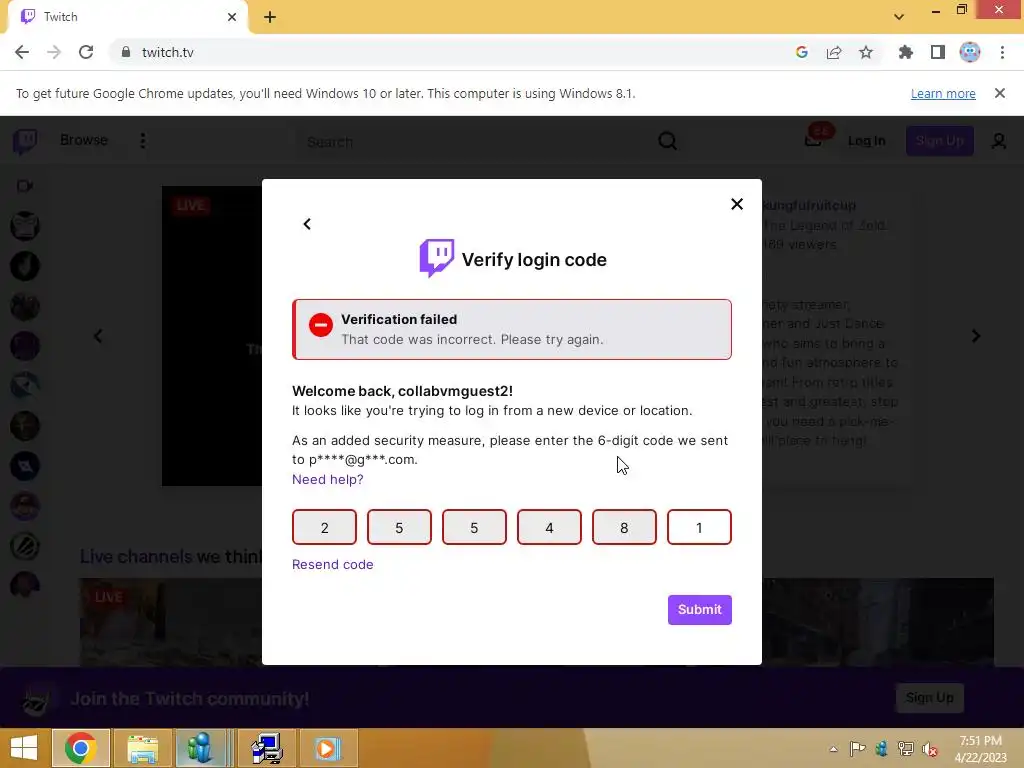Select the Twitch browser tab
The height and width of the screenshot is (768, 1024).
tap(127, 17)
